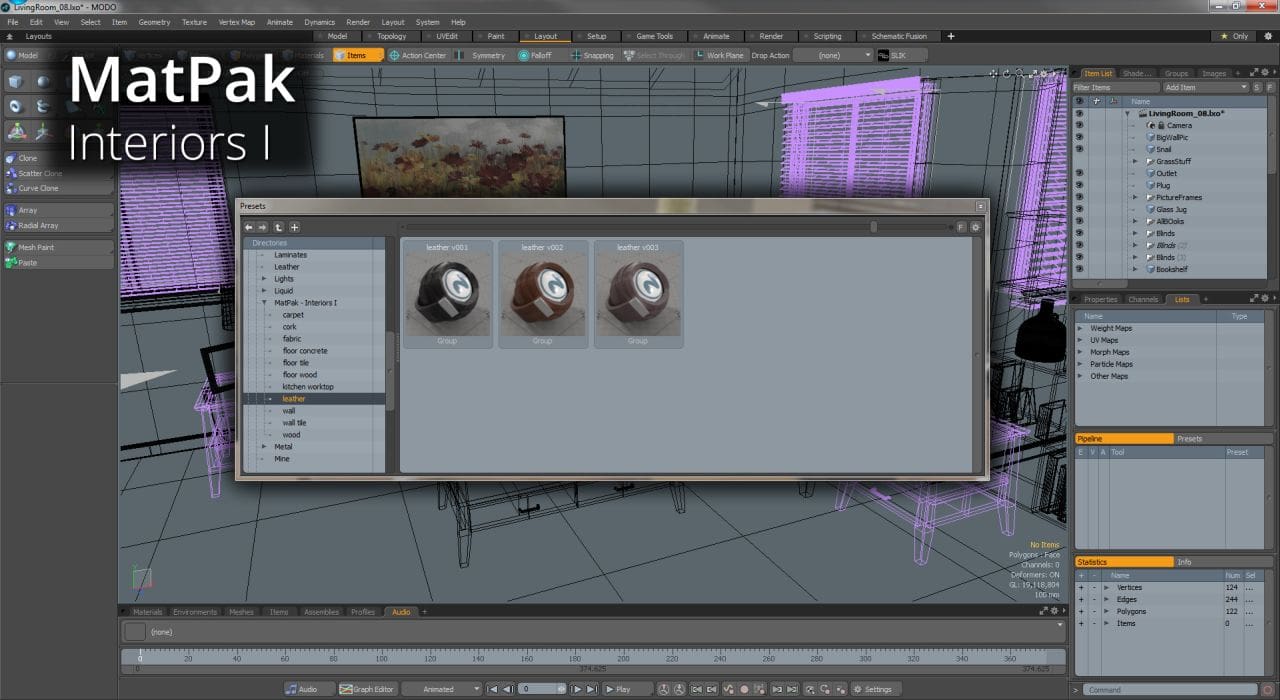Toggle visibility of PictureFrames group
Image resolution: width=1280 pixels, height=700 pixels.
[x=1079, y=197]
